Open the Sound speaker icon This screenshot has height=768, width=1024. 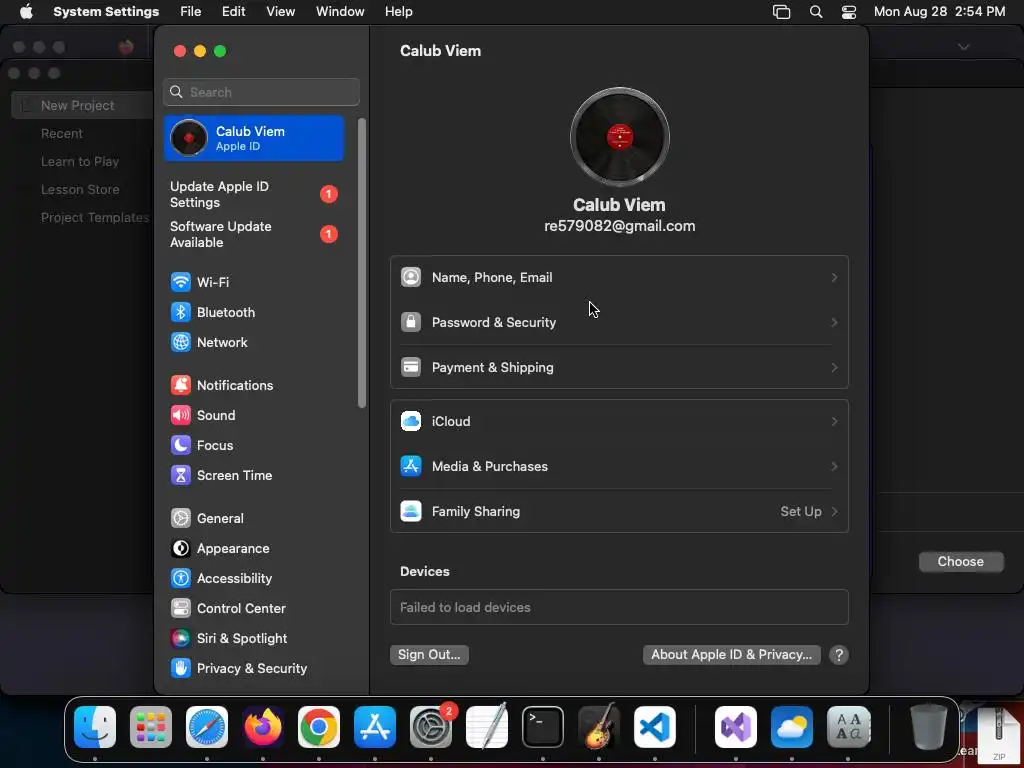(x=180, y=415)
